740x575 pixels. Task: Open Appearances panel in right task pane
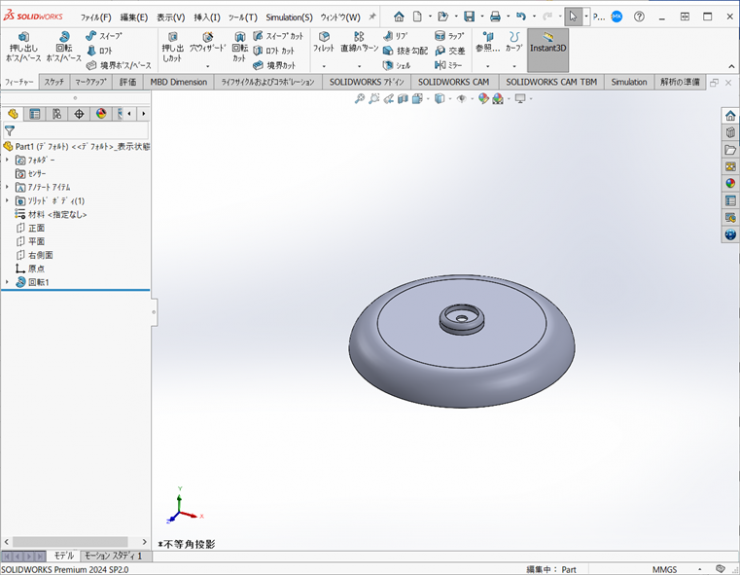pos(730,183)
